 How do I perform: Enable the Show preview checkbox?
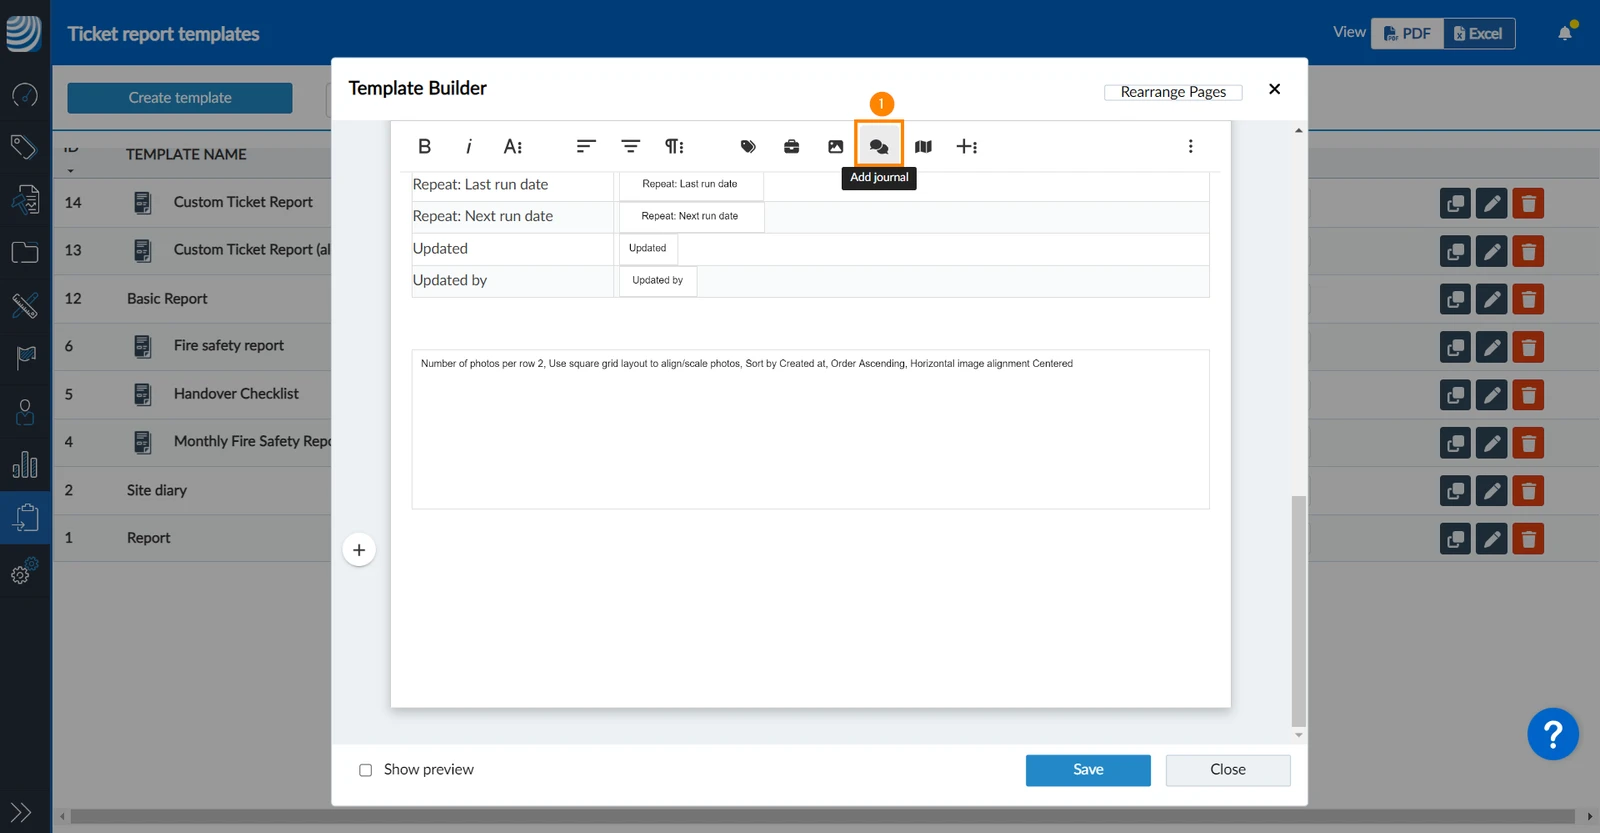tap(365, 770)
